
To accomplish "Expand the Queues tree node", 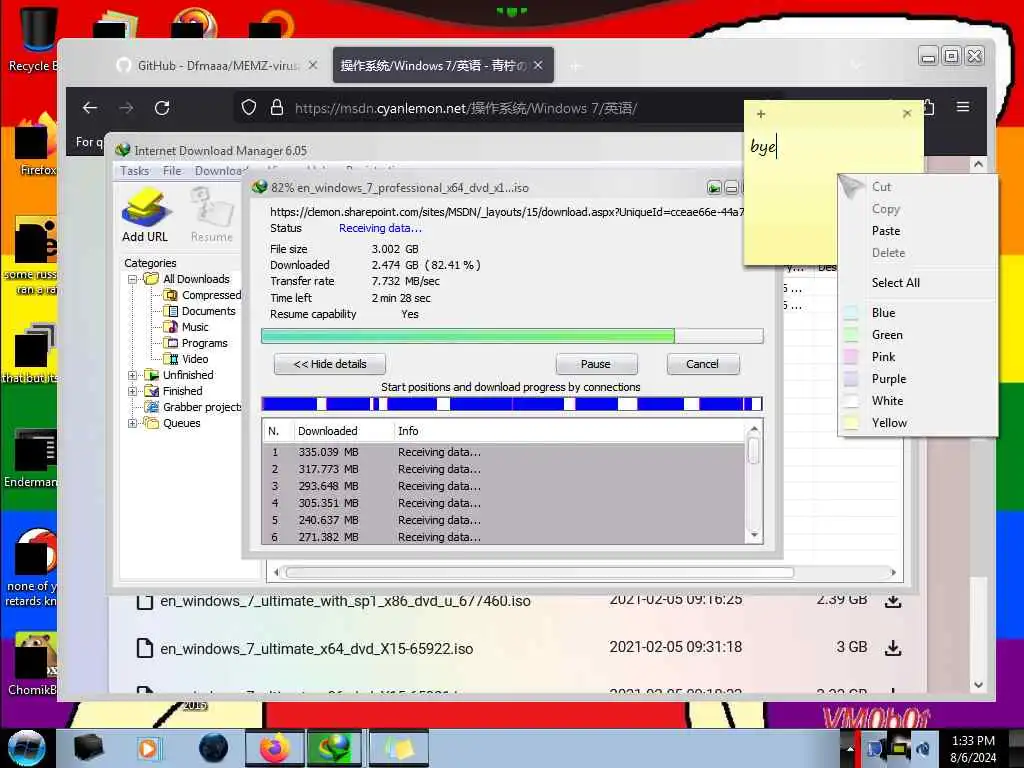I will point(133,423).
